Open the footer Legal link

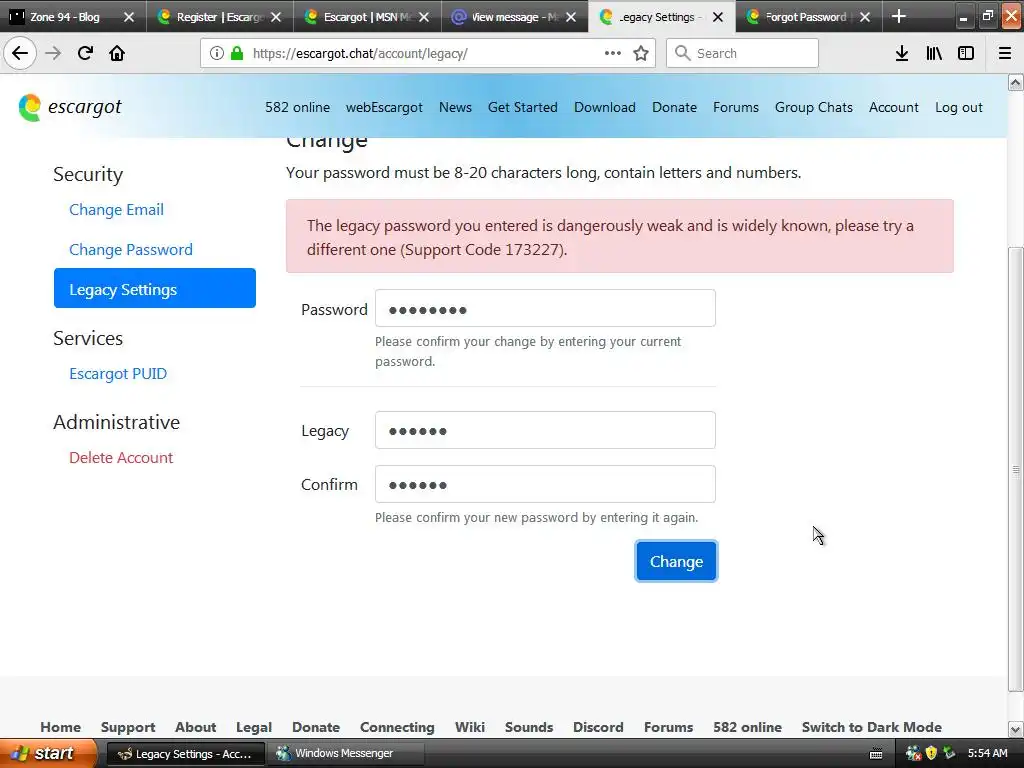[x=254, y=727]
